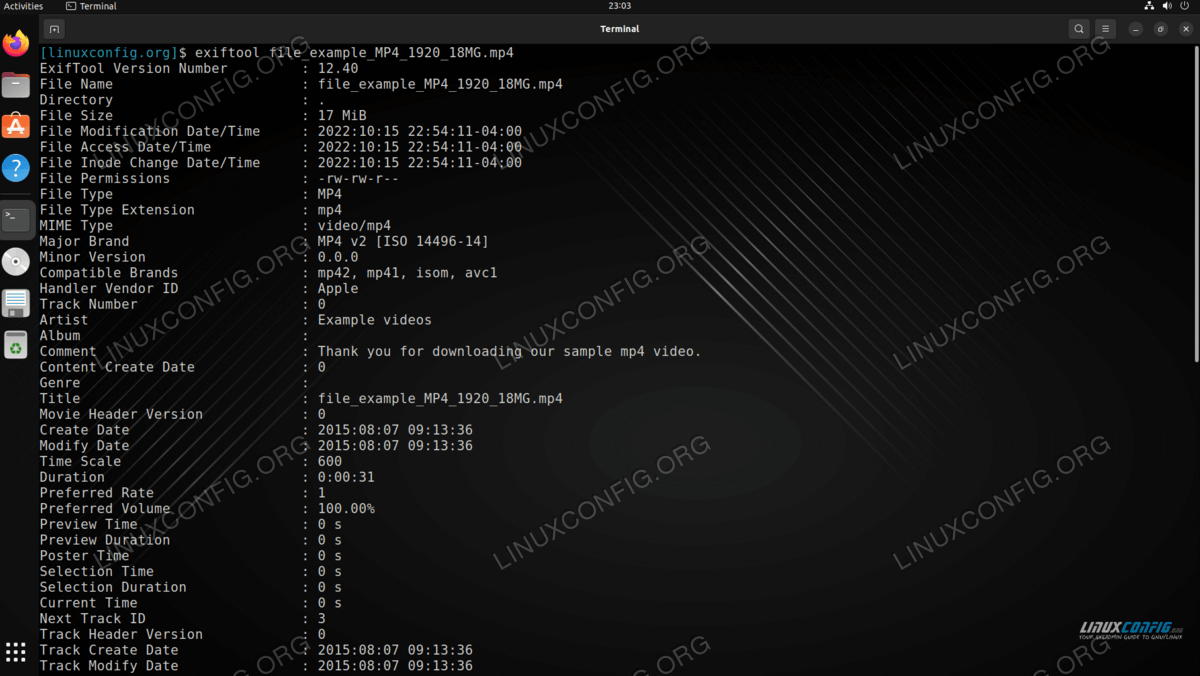Click the Compatible Brands value list
1200x676 pixels.
[x=407, y=273]
